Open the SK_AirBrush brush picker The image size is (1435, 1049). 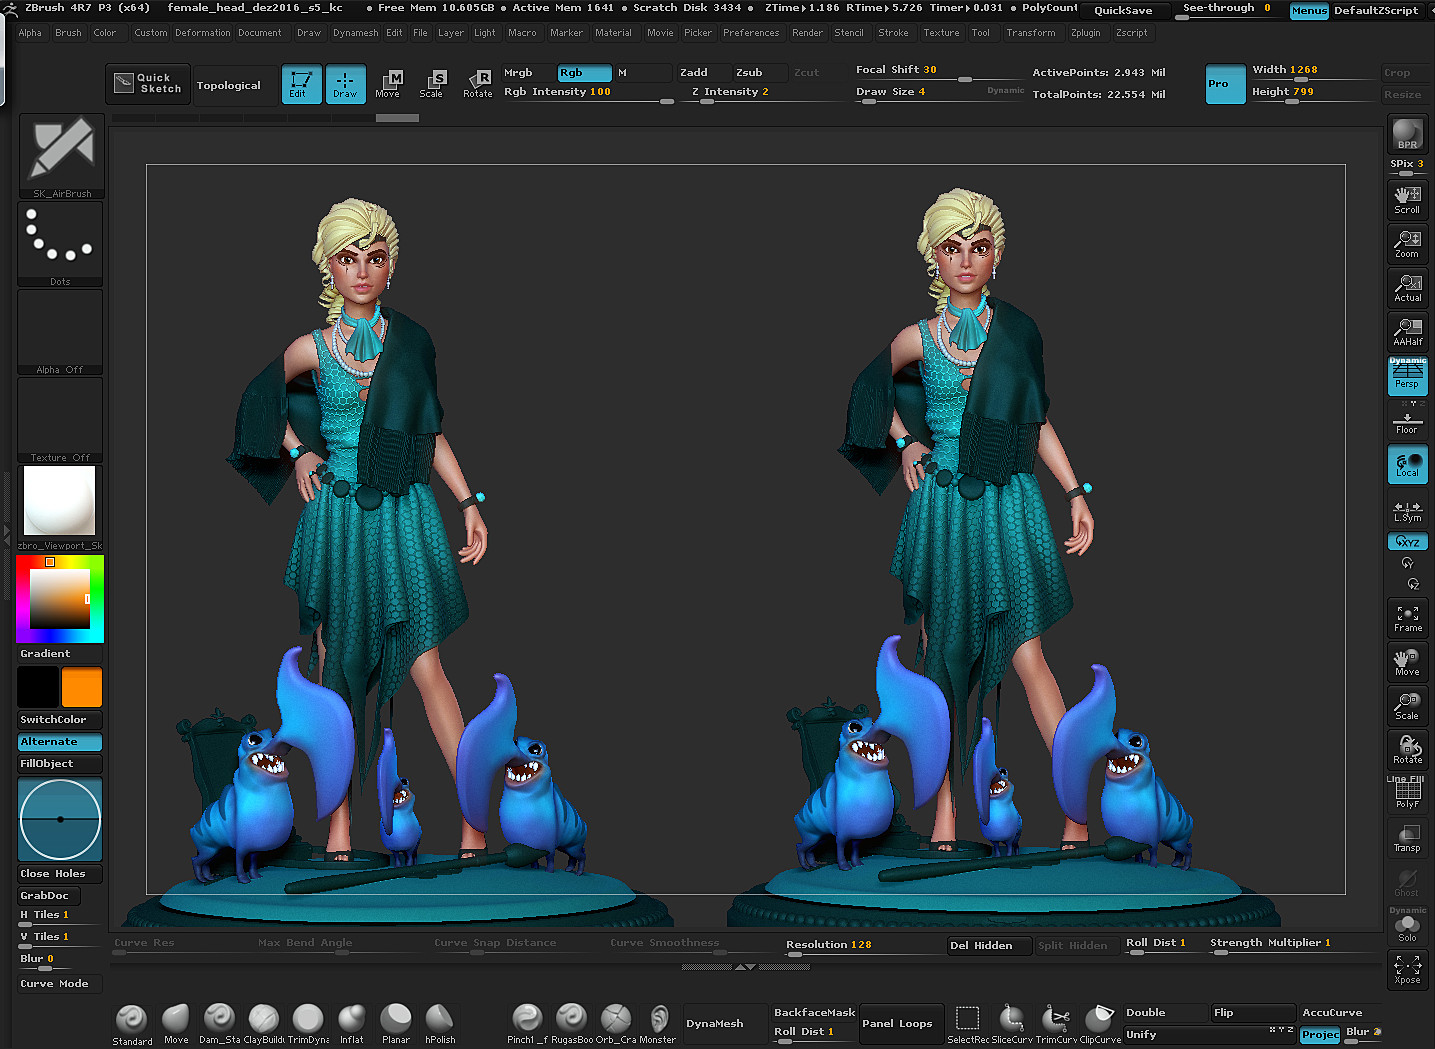point(61,156)
